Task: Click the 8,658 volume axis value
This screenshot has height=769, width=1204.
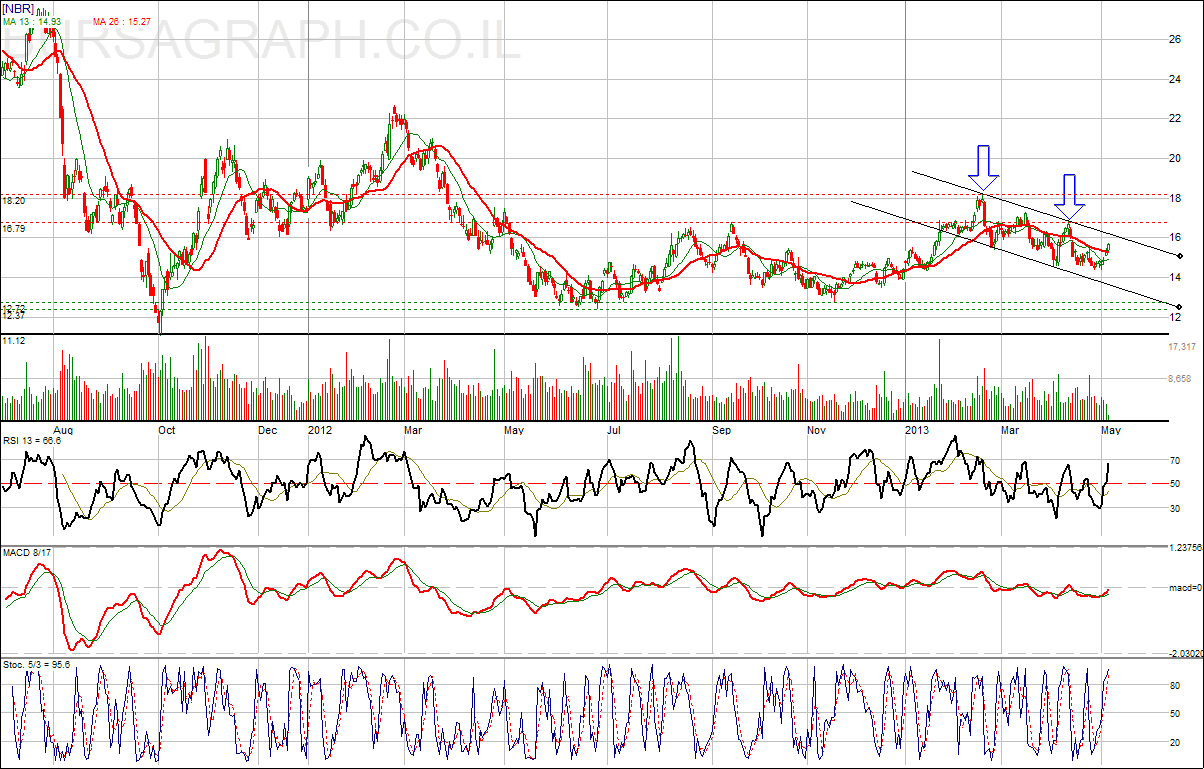Action: tap(1182, 379)
